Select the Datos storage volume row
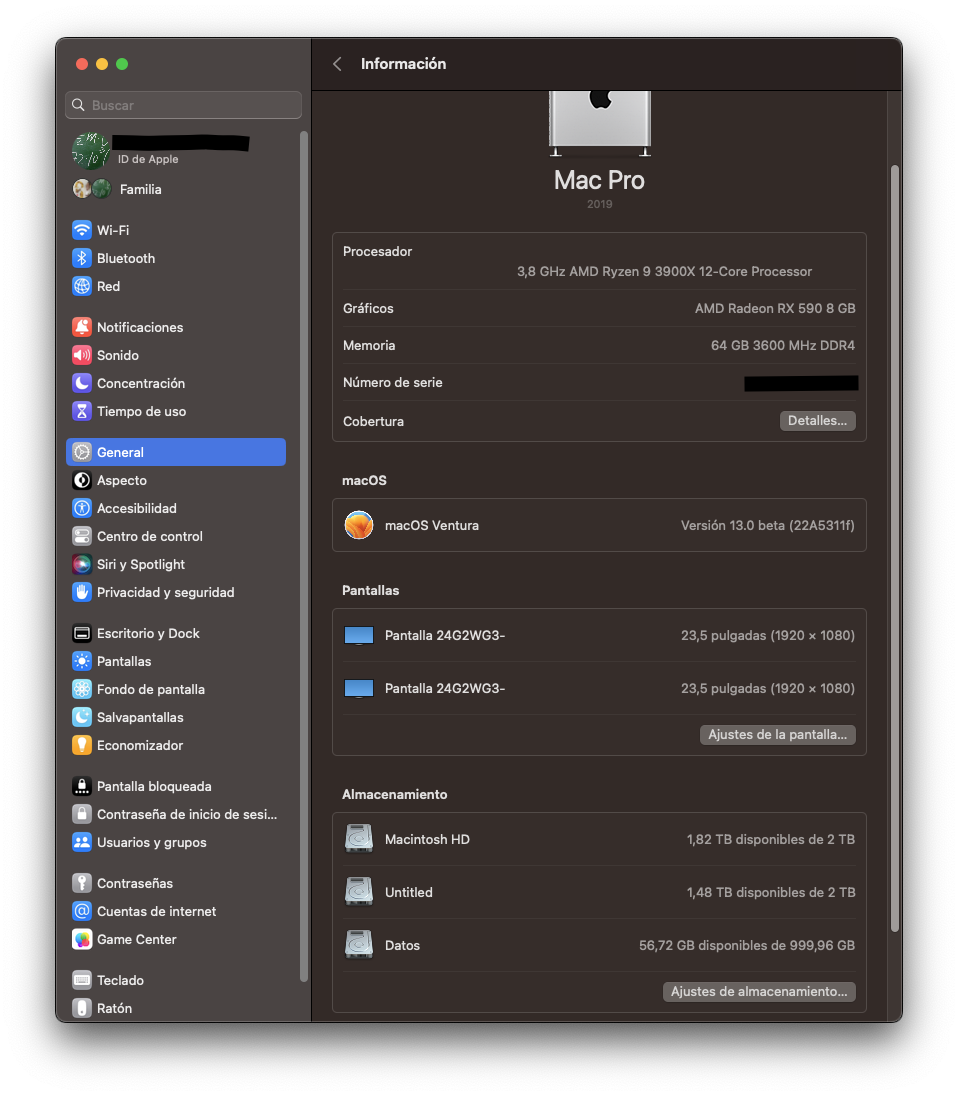This screenshot has width=958, height=1096. [599, 945]
